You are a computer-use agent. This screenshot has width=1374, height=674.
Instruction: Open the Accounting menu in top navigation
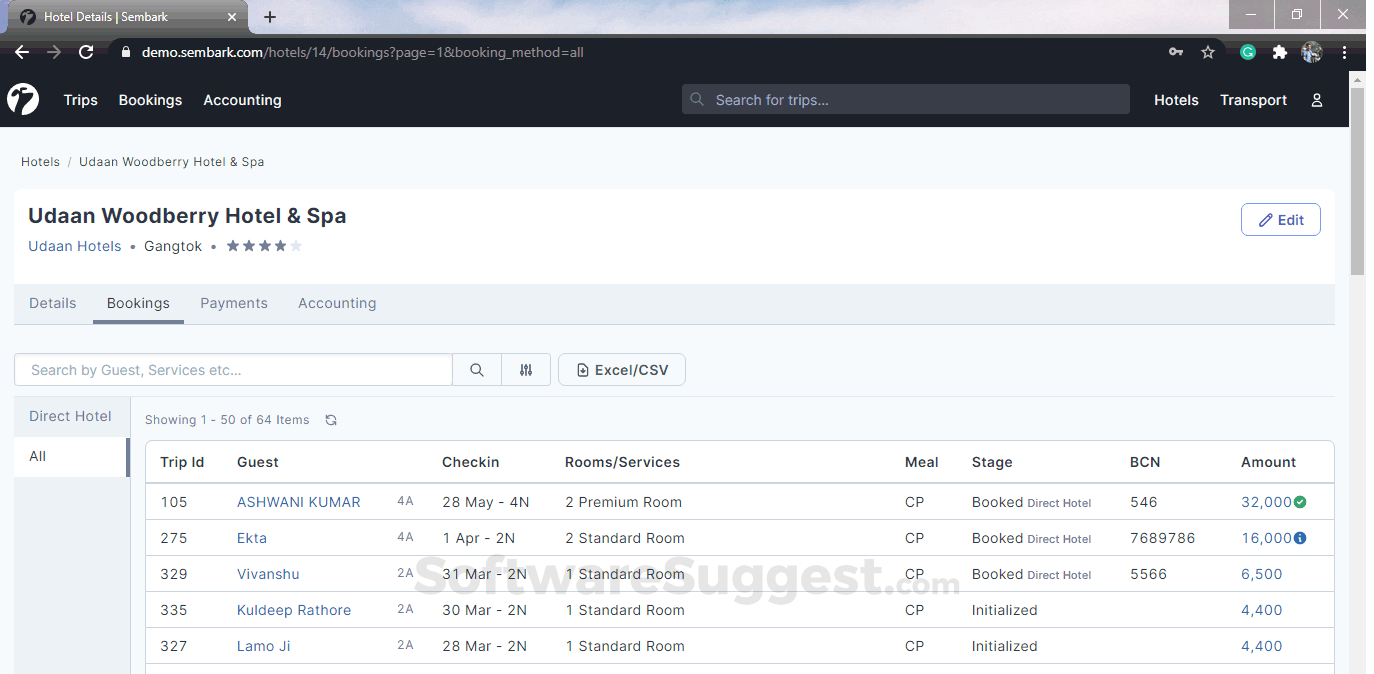pos(242,99)
